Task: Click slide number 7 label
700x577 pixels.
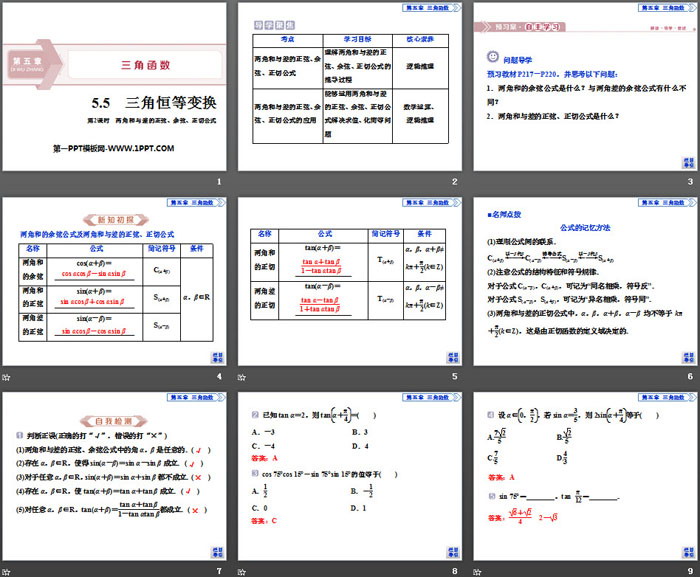Action: (x=219, y=571)
